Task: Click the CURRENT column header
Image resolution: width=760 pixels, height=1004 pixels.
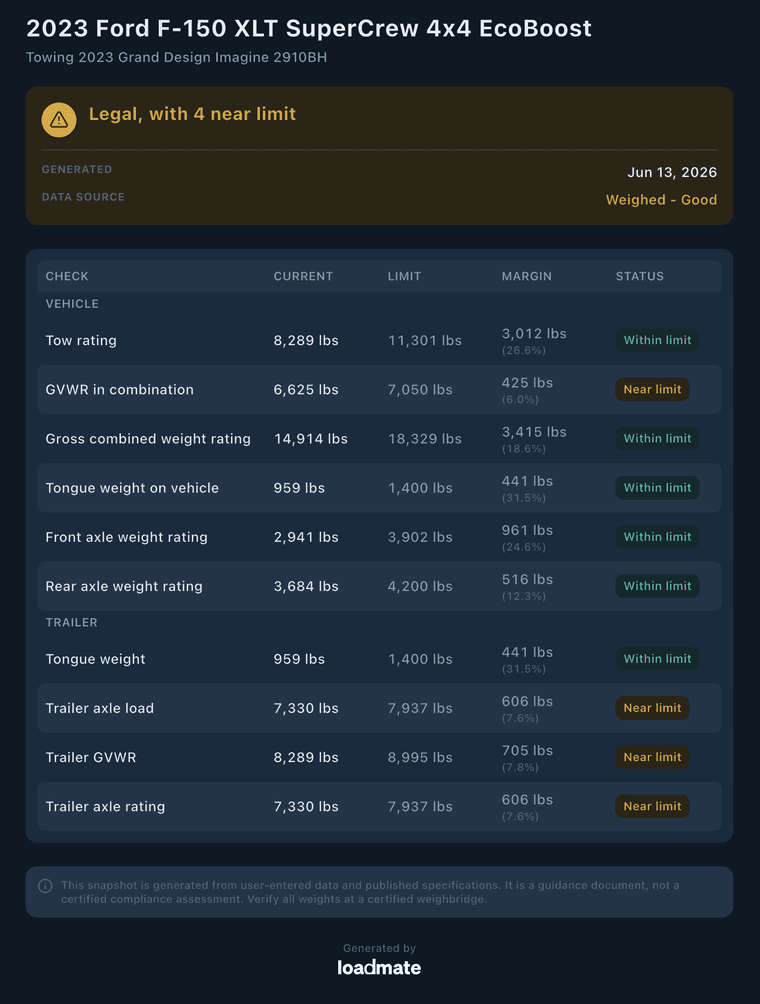Action: click(x=303, y=276)
